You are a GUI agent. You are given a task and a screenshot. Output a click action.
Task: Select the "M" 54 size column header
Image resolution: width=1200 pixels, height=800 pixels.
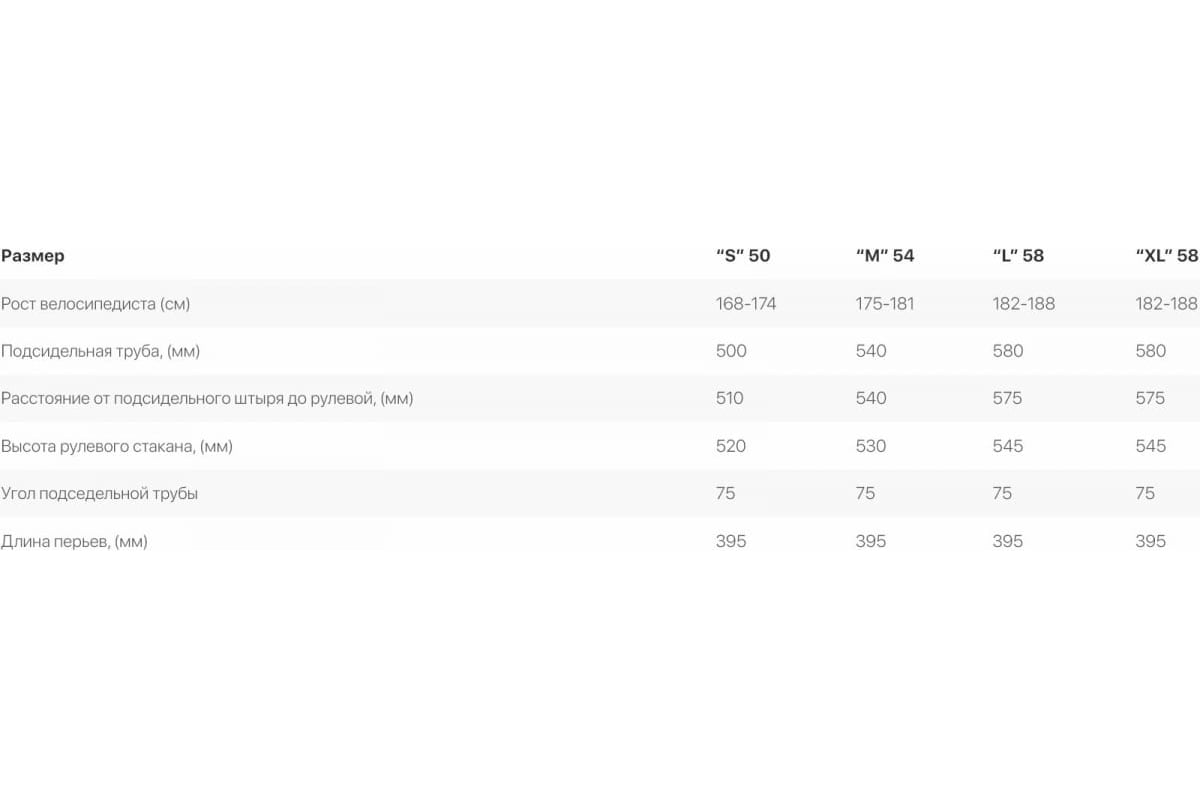point(885,256)
